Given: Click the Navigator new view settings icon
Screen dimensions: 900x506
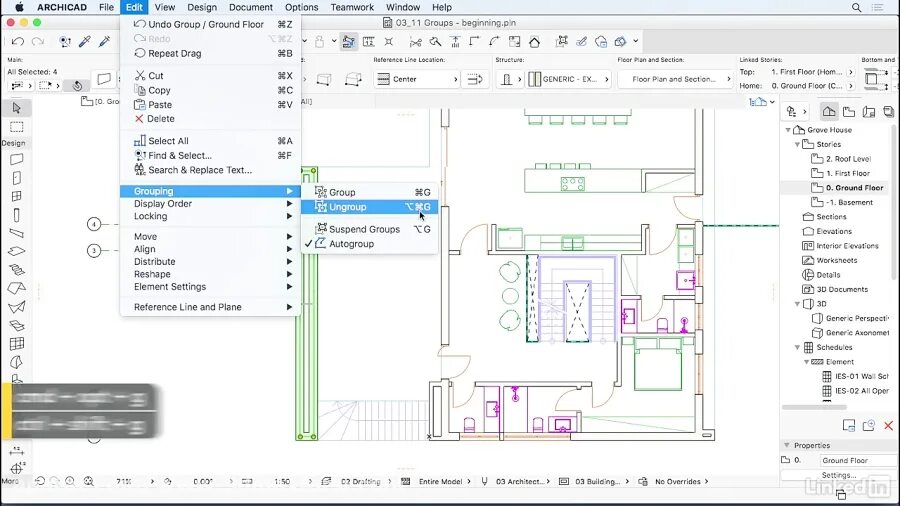Looking at the screenshot, I should tap(848, 425).
